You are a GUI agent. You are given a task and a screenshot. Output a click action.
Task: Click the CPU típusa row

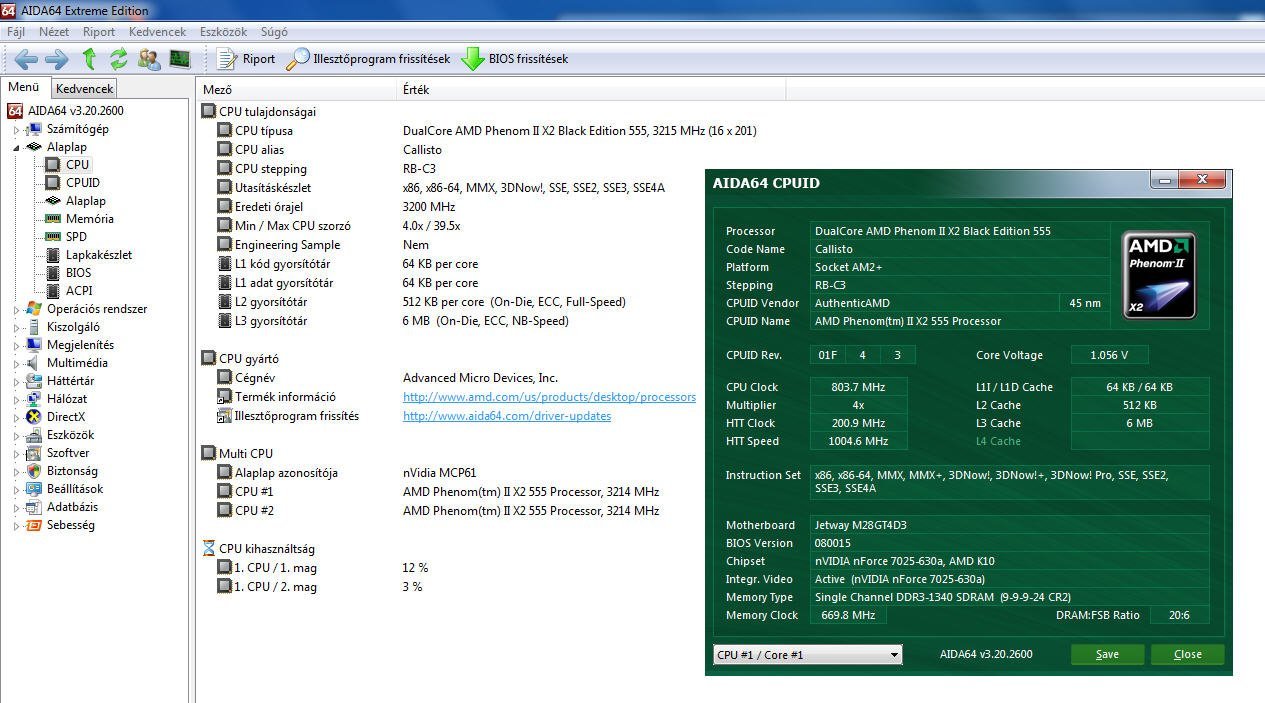pyautogui.click(x=486, y=131)
